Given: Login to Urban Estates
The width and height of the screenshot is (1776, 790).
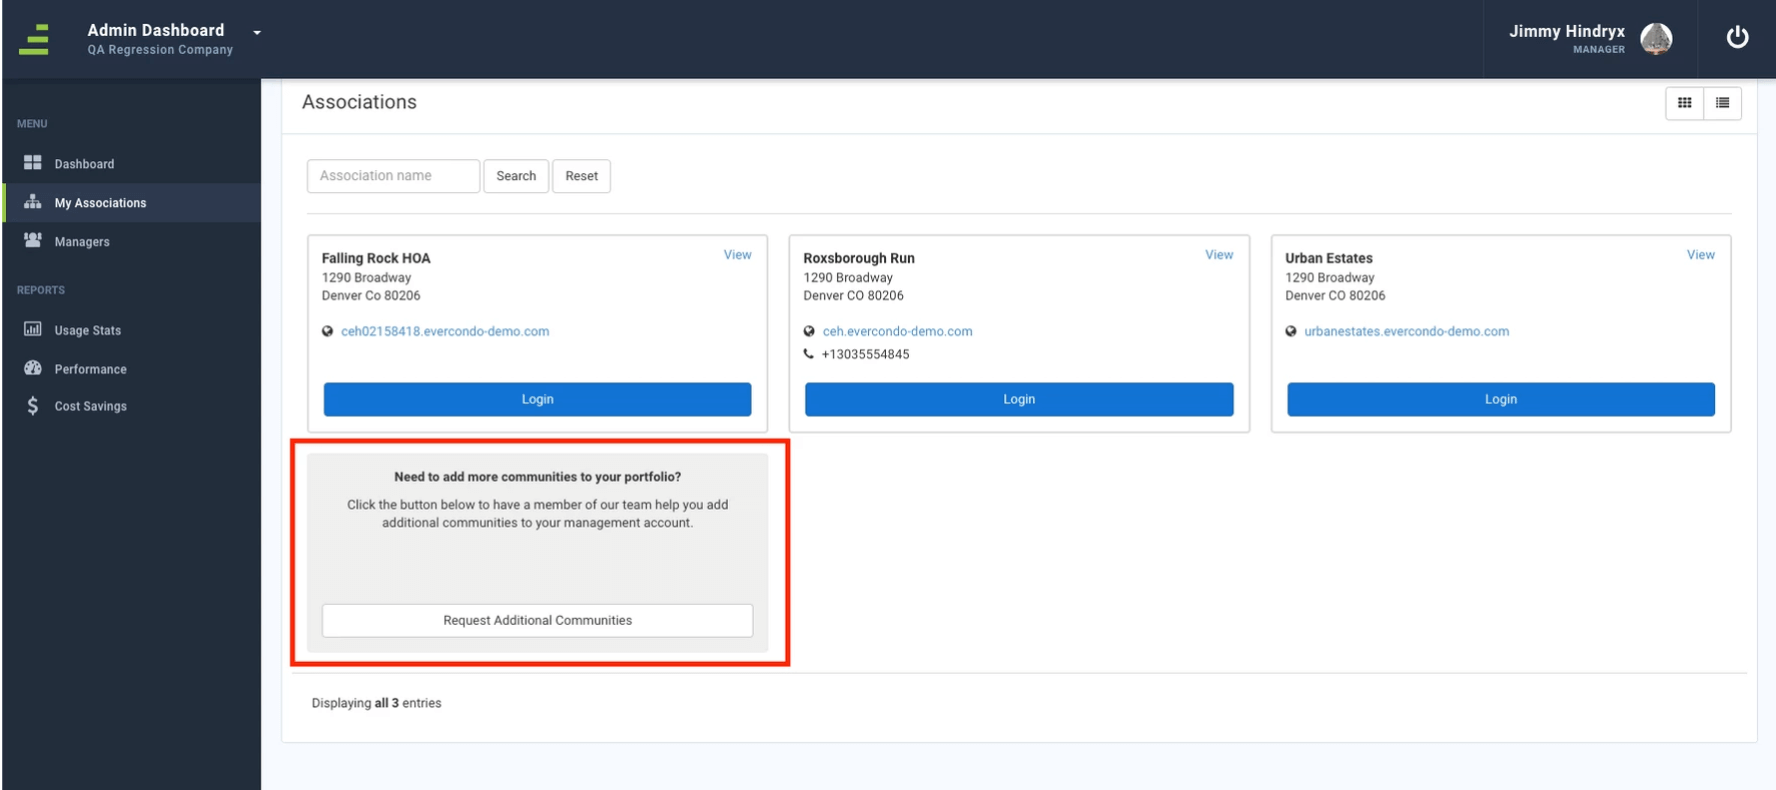Looking at the screenshot, I should point(1500,399).
